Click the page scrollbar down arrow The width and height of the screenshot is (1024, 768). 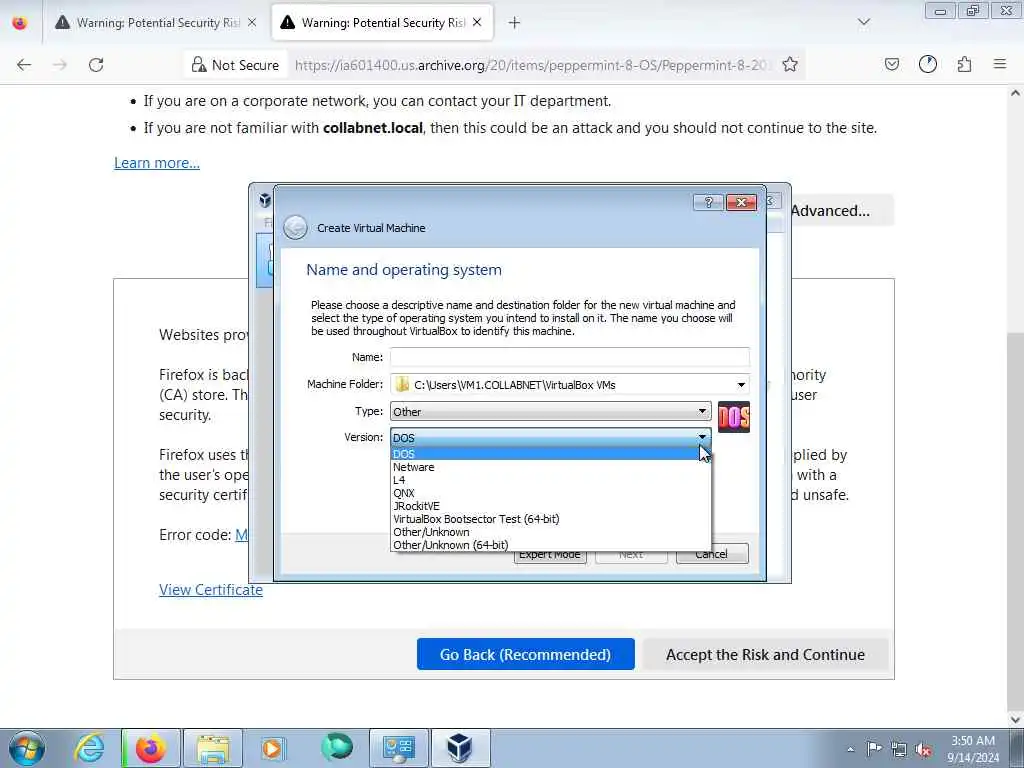pyautogui.click(x=1015, y=720)
